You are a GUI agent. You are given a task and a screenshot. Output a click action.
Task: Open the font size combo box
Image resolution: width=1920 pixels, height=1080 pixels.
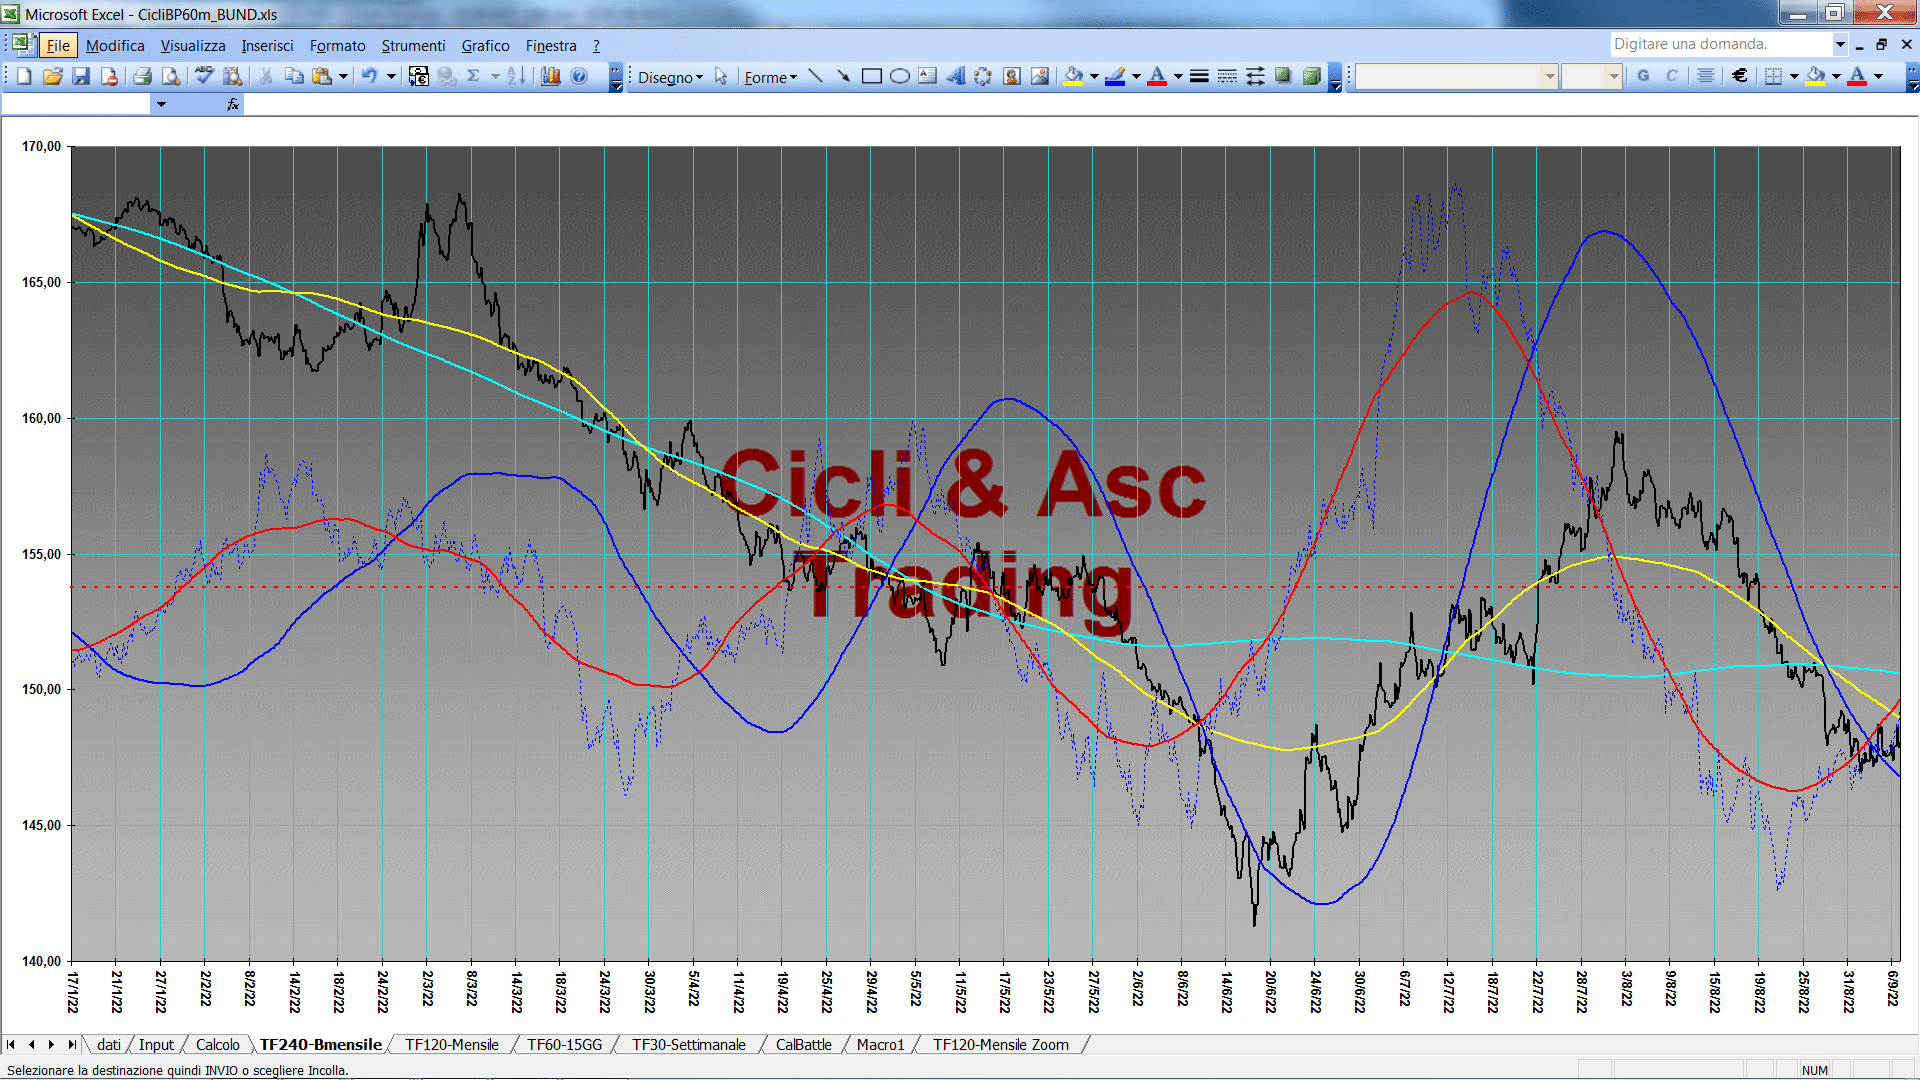(1591, 76)
